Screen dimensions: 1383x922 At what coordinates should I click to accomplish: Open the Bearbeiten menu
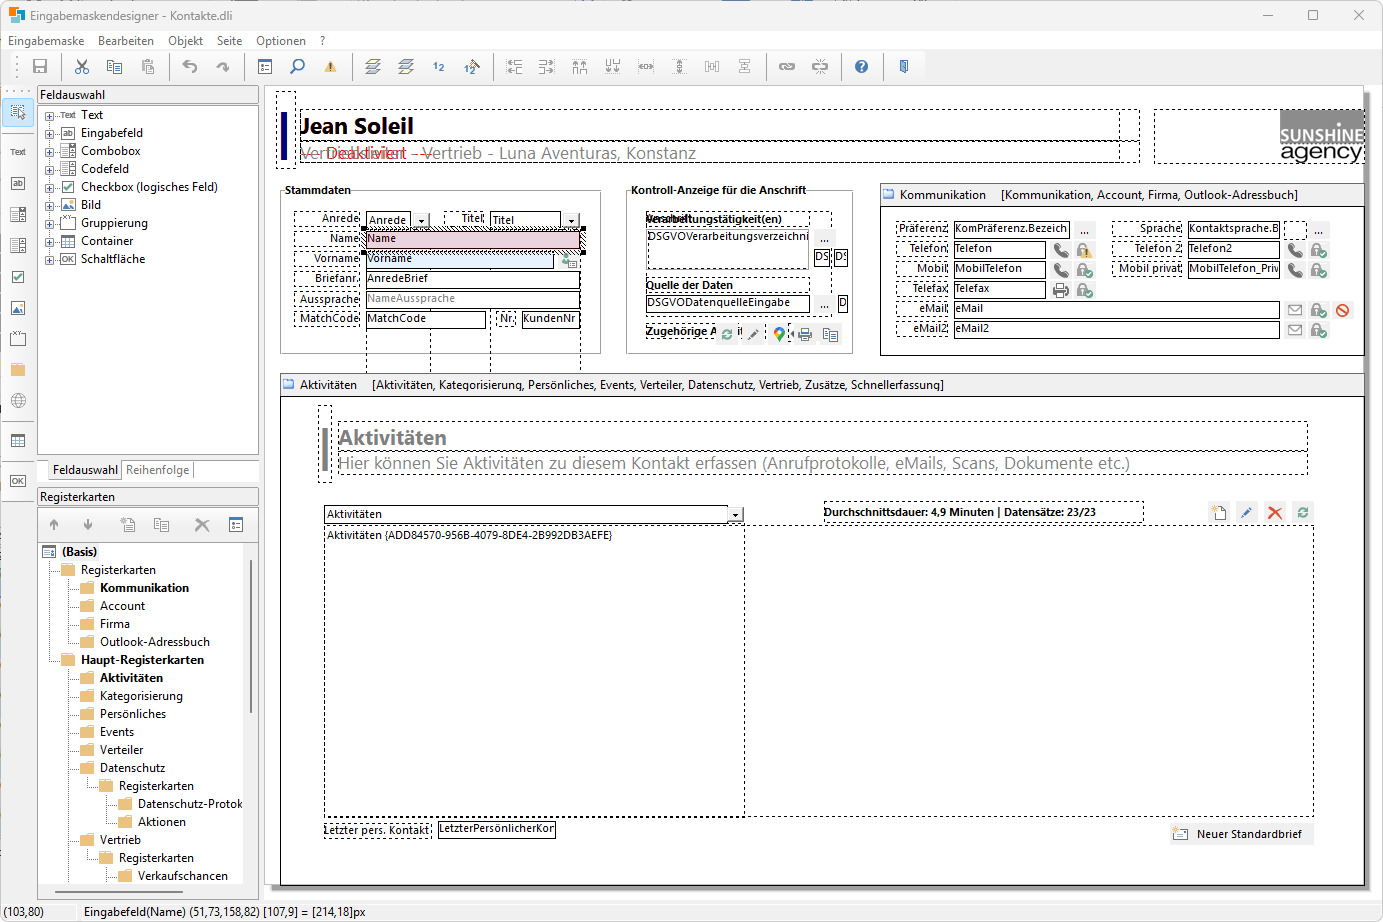click(125, 41)
